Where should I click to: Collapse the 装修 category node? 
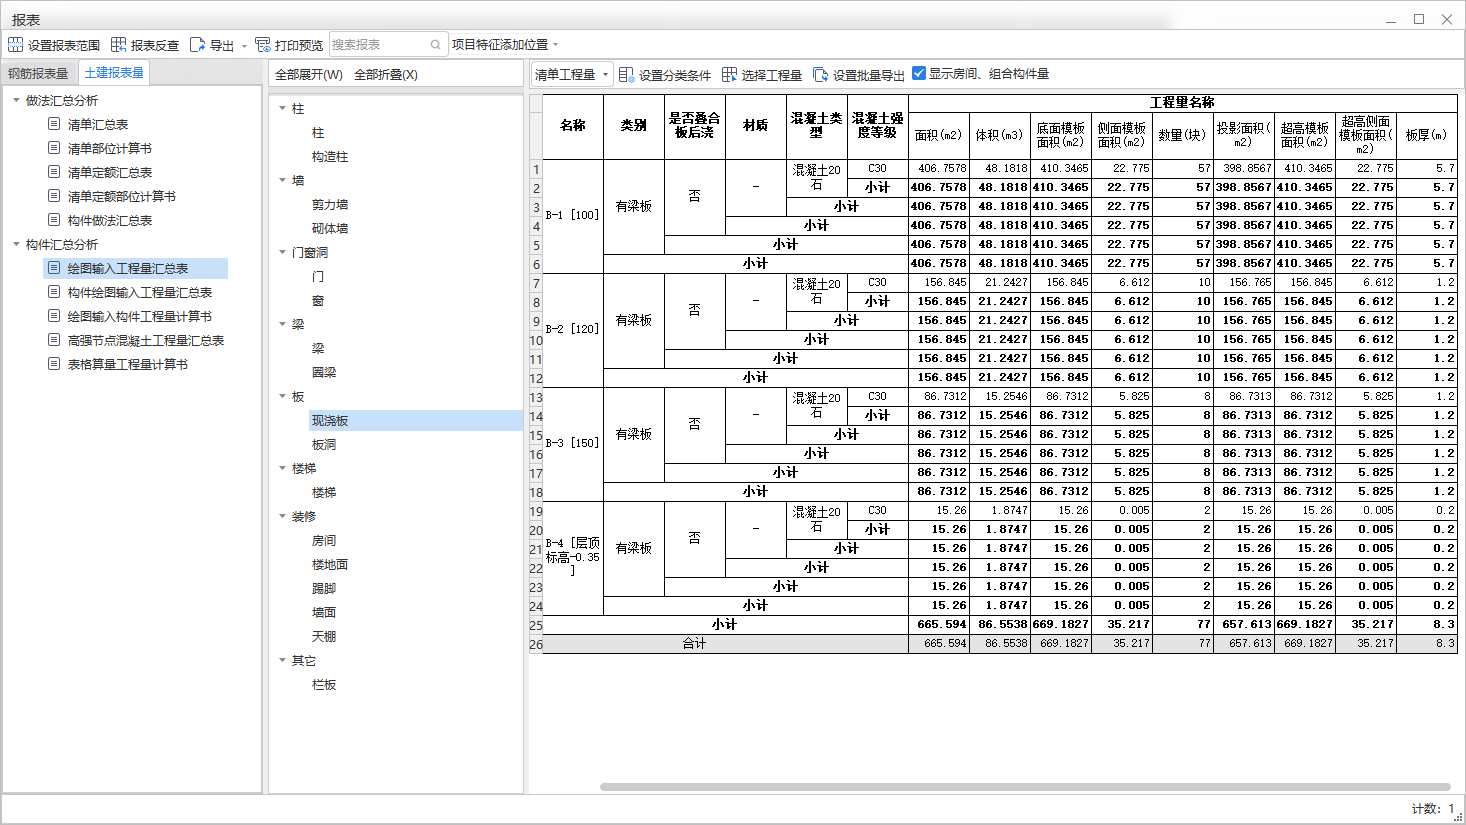pos(282,516)
